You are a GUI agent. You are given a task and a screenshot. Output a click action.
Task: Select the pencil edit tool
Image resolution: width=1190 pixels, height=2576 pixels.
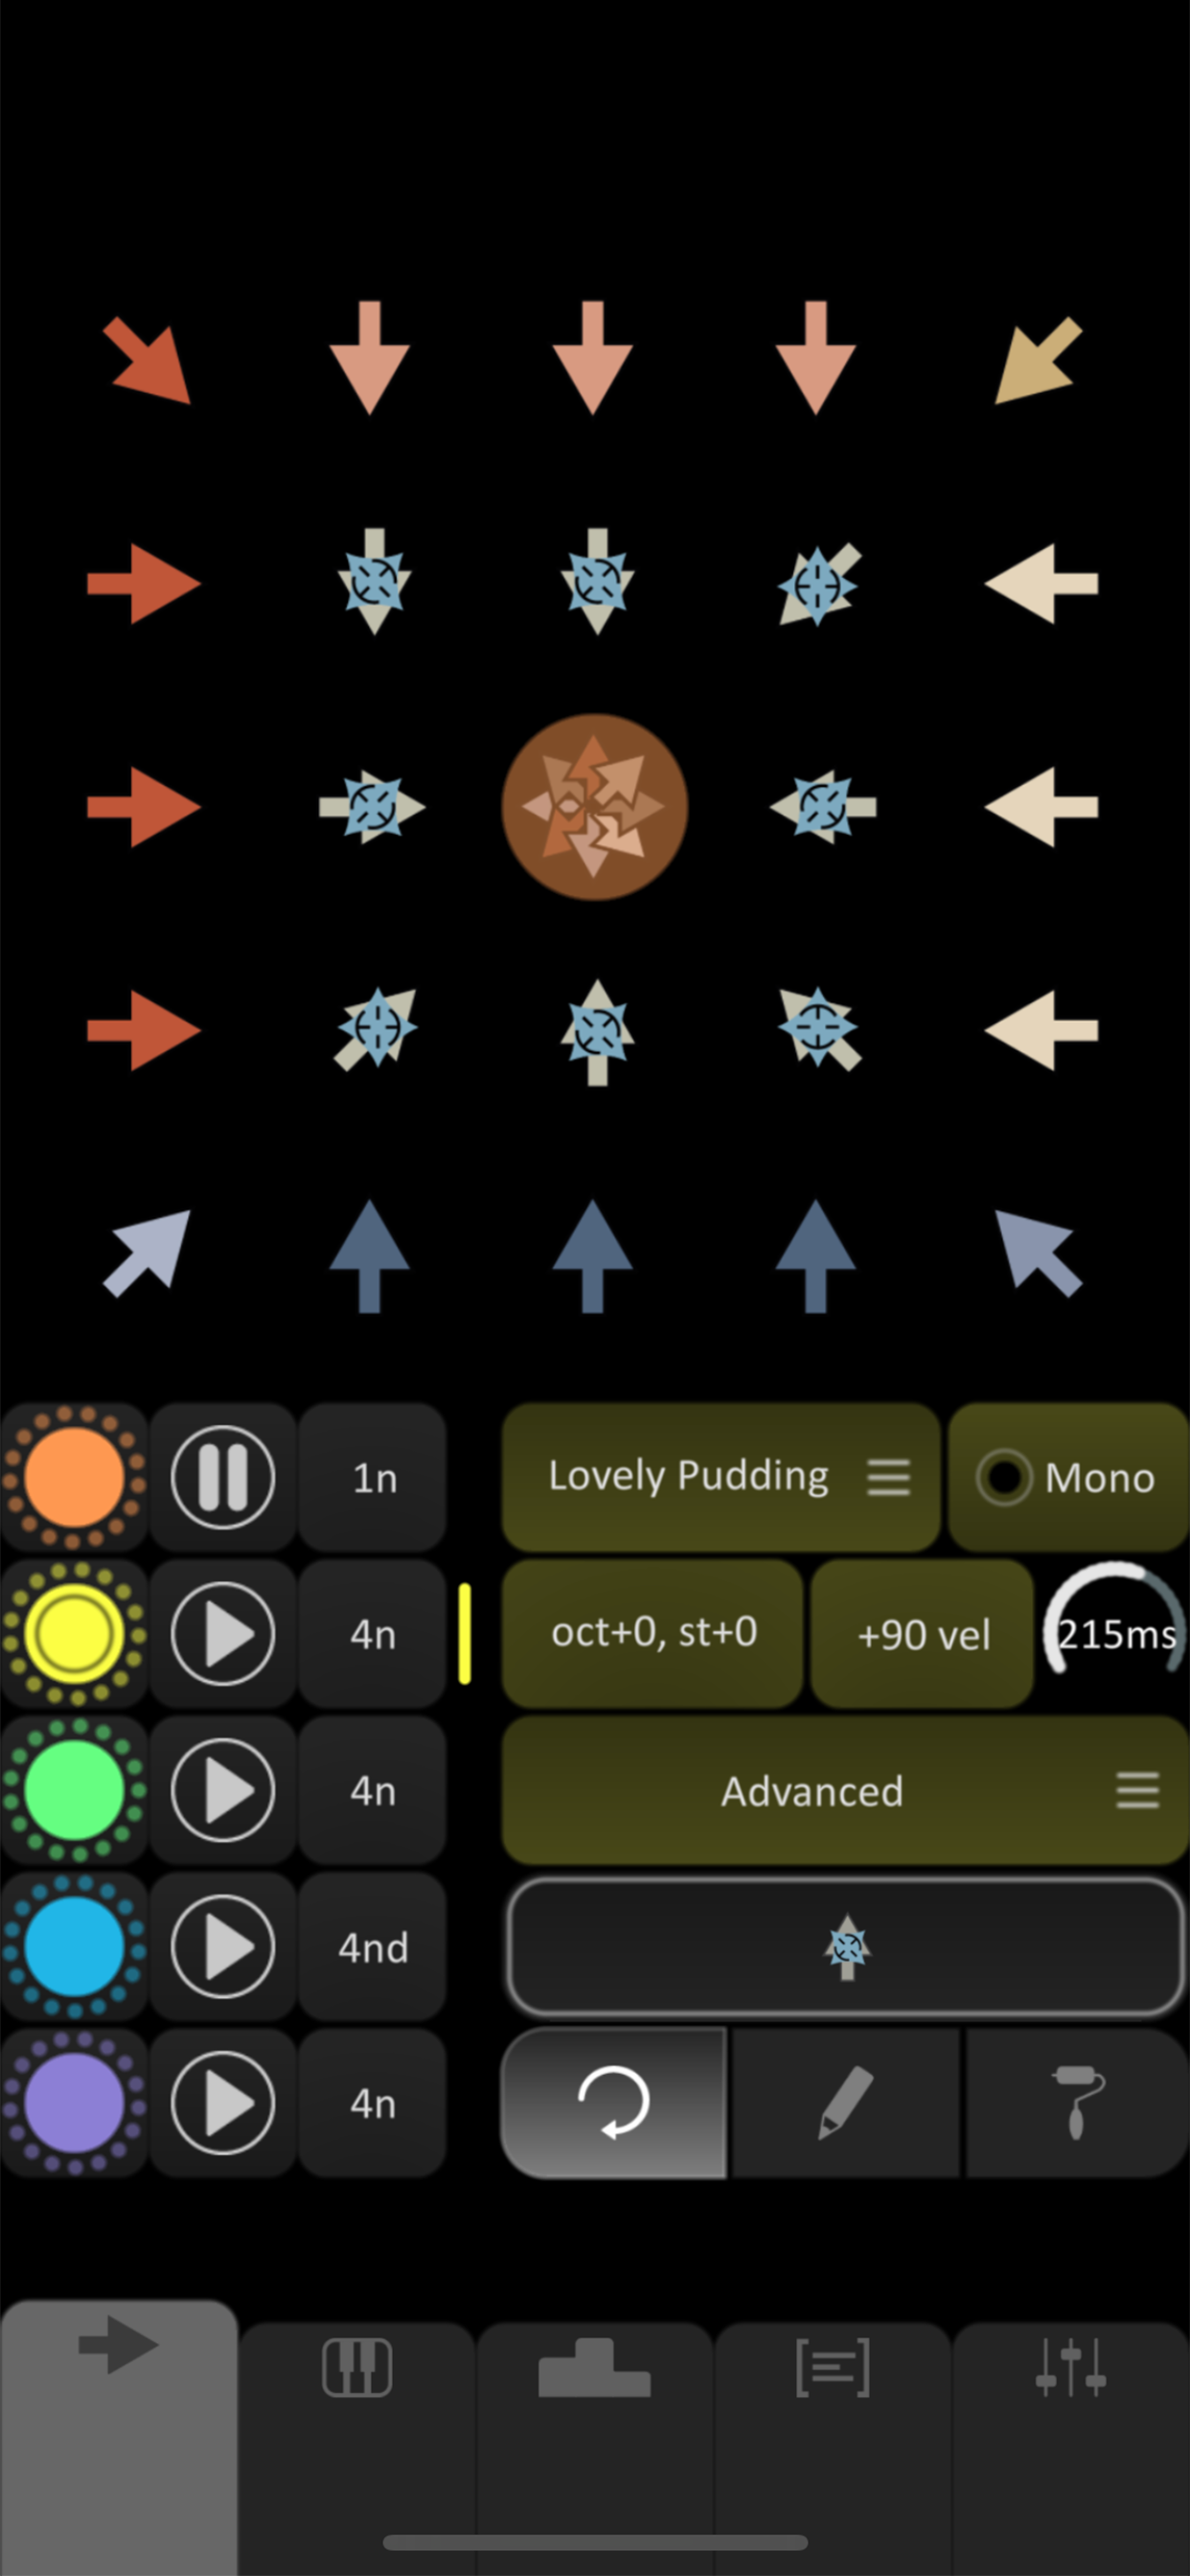(x=846, y=2101)
